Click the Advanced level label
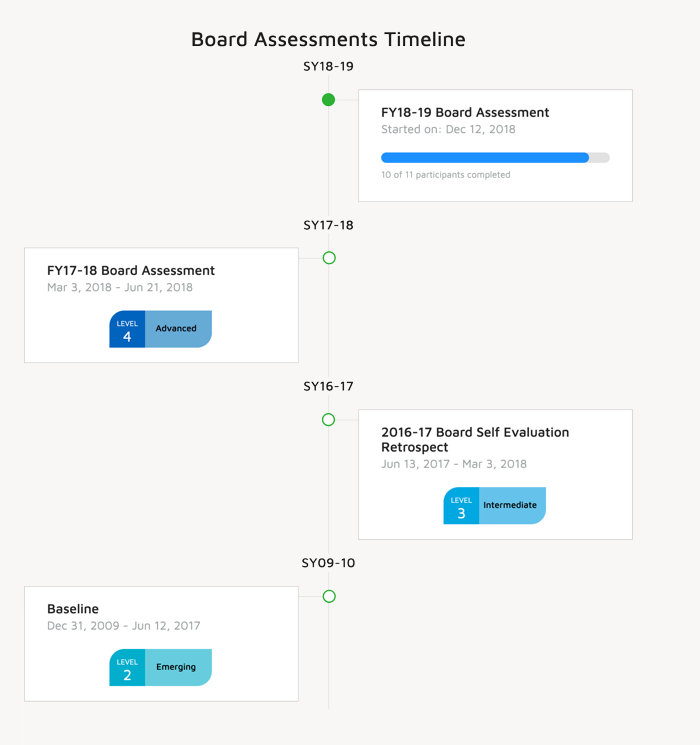Viewport: 700px width, 745px height. (178, 329)
